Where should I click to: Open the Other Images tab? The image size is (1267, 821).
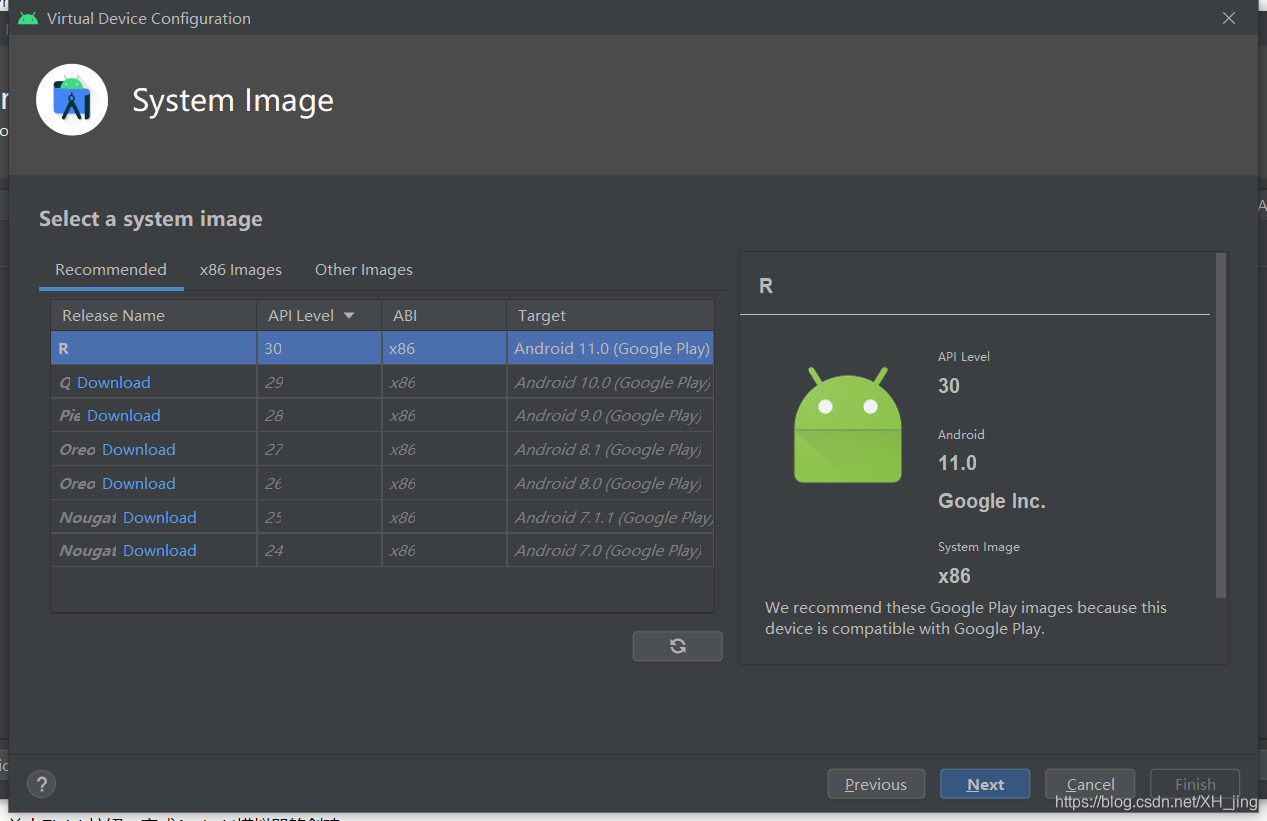click(x=364, y=270)
